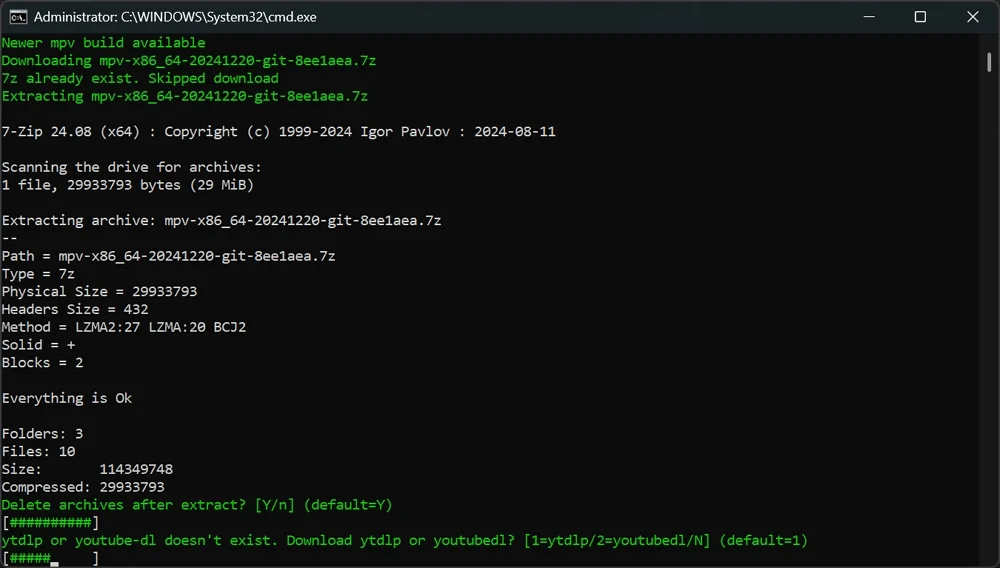The height and width of the screenshot is (568, 1000).
Task: Close the Administrator cmd.exe window
Action: pyautogui.click(x=973, y=17)
